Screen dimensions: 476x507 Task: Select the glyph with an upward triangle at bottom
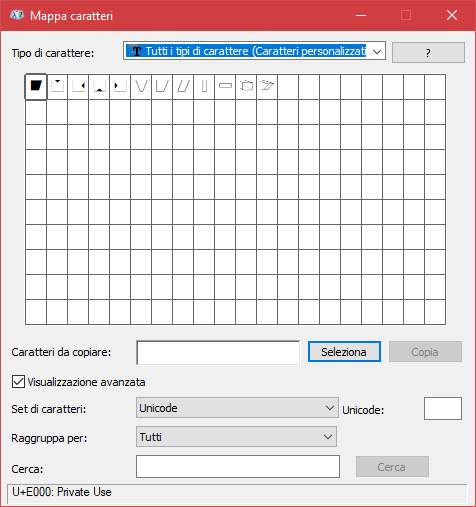pyautogui.click(x=99, y=86)
